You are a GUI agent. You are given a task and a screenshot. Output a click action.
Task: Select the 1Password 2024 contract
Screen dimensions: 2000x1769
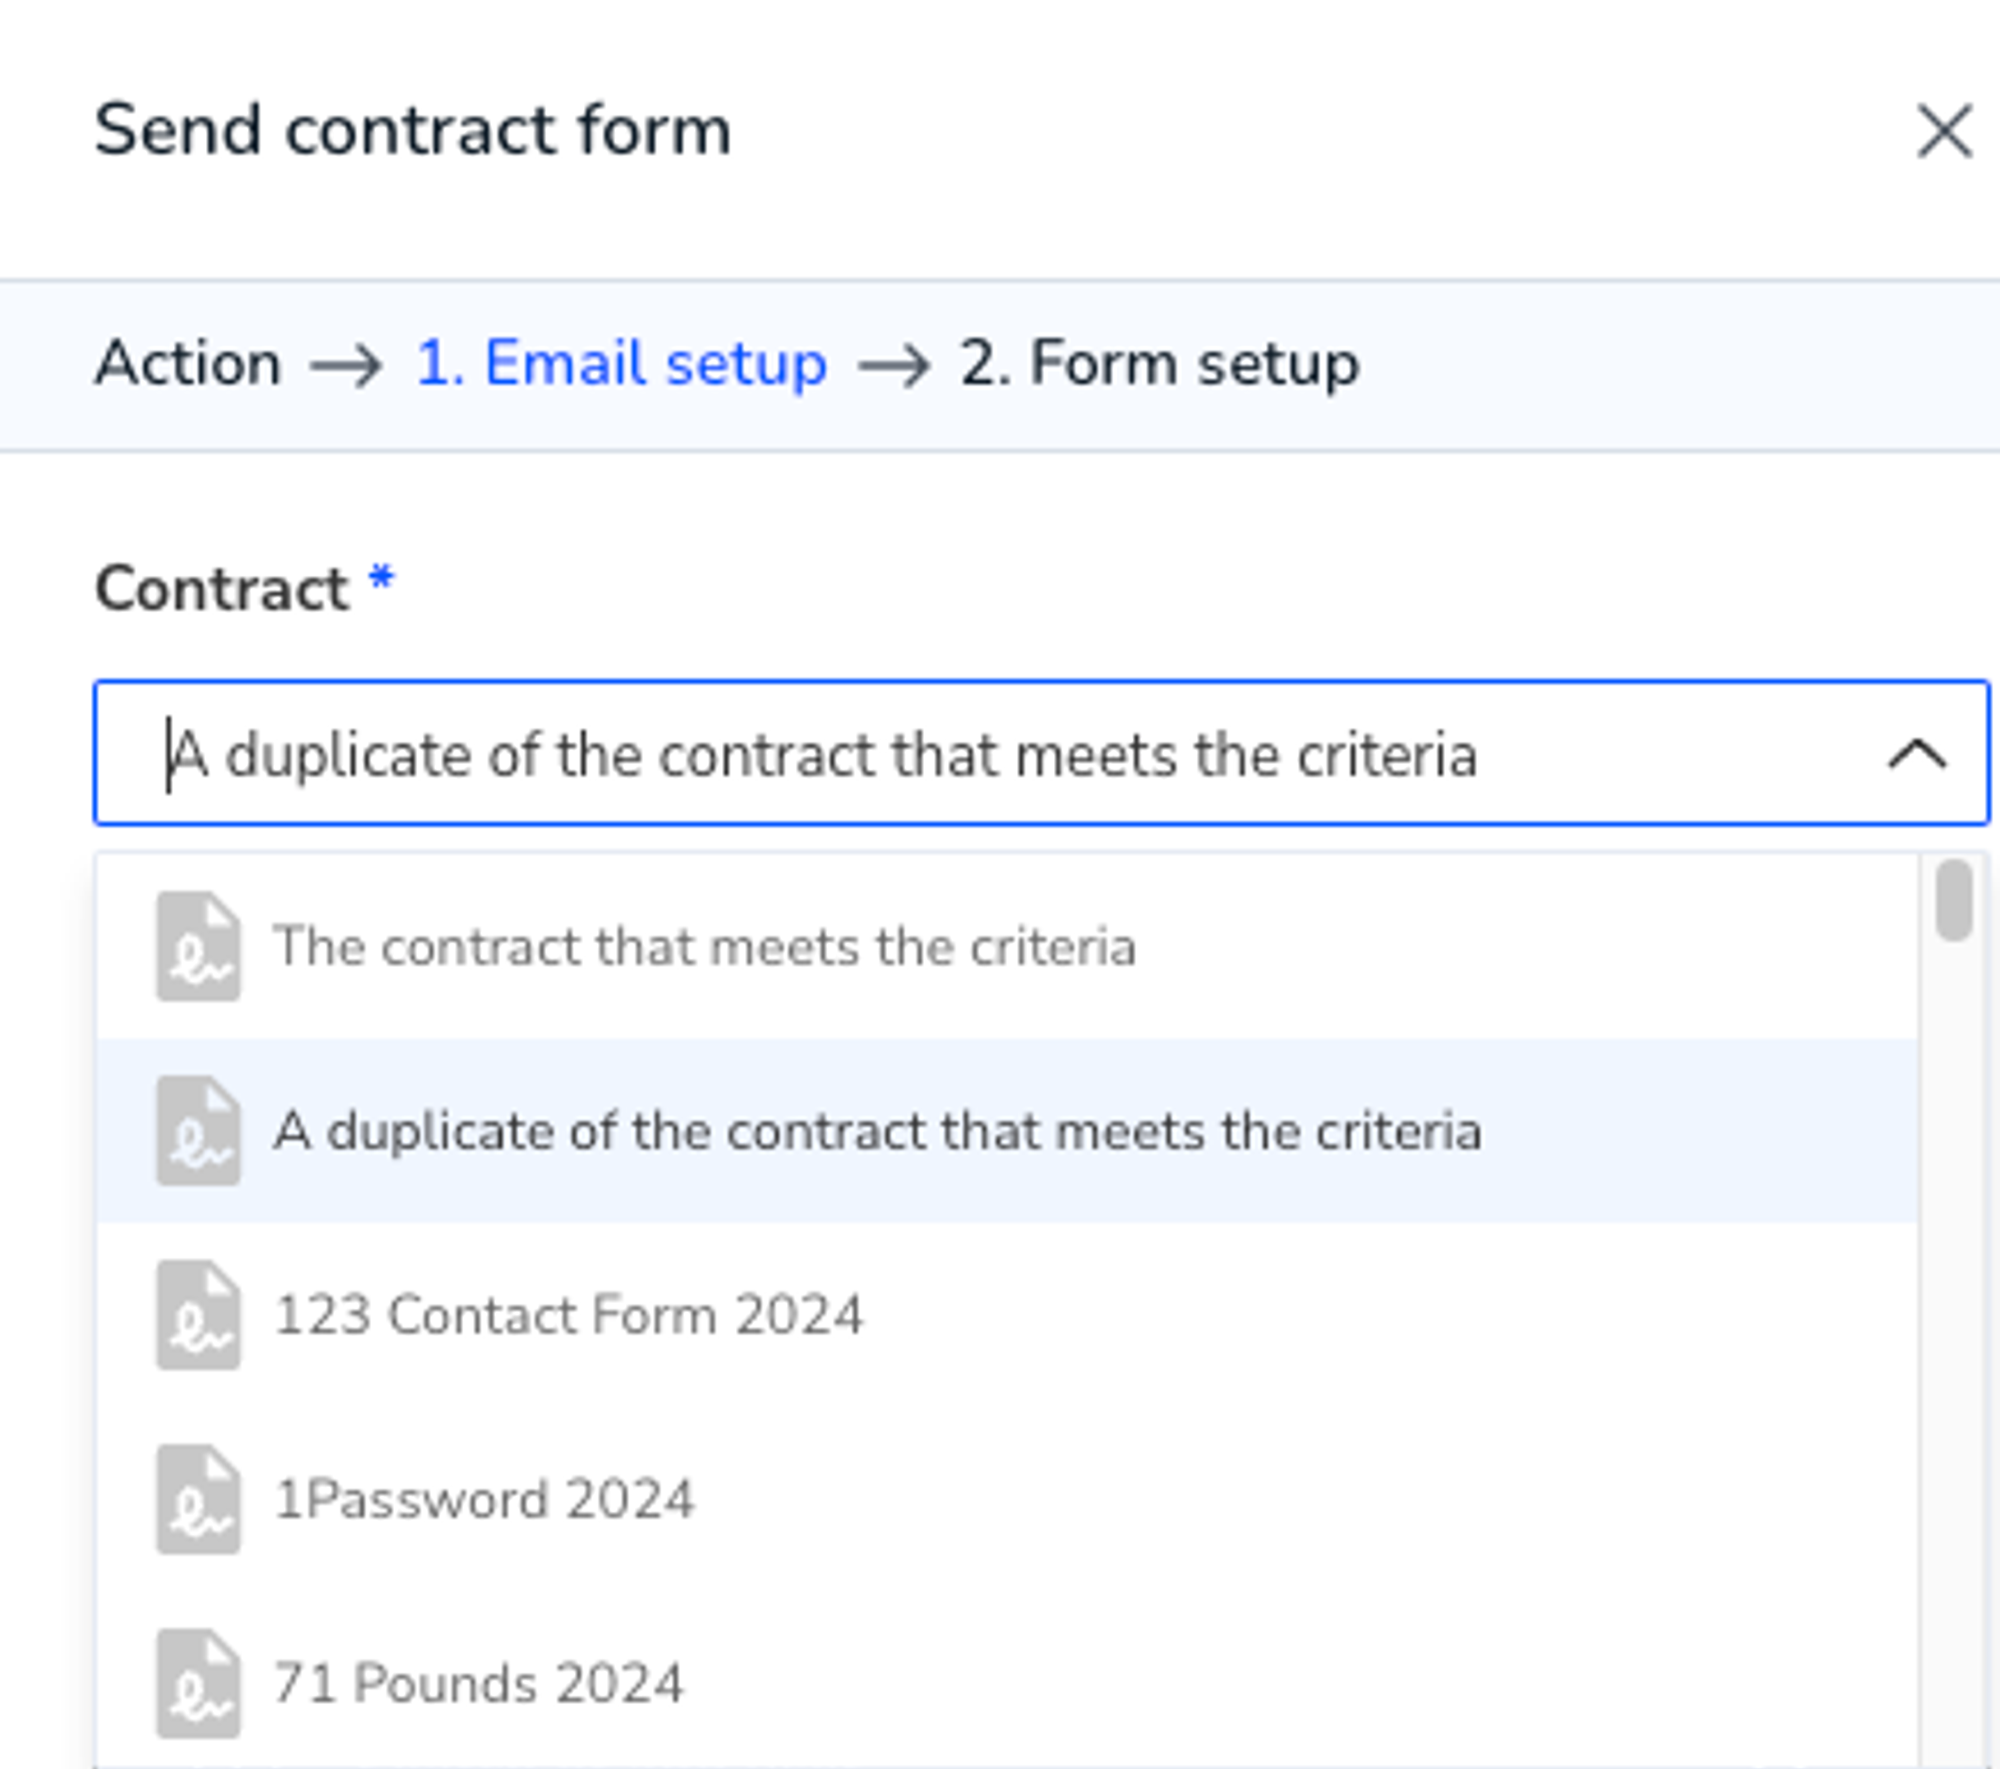pyautogui.click(x=1007, y=1499)
